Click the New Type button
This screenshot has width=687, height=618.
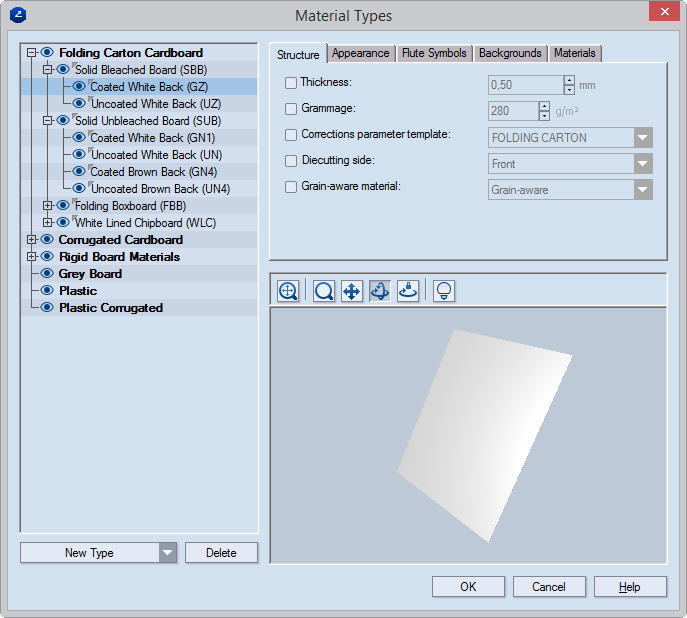90,553
